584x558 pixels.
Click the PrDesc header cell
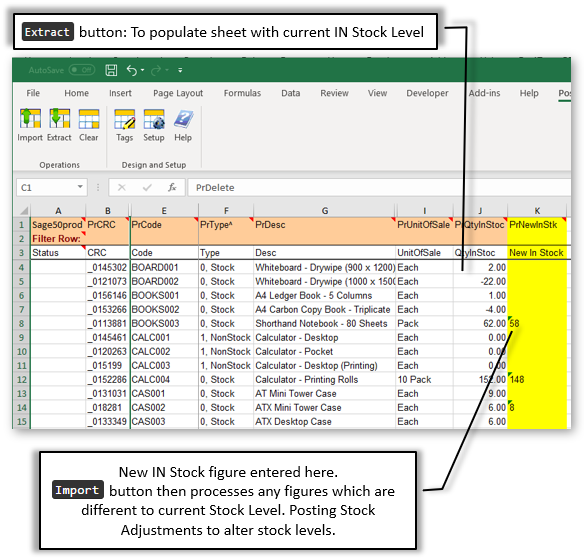[x=324, y=225]
